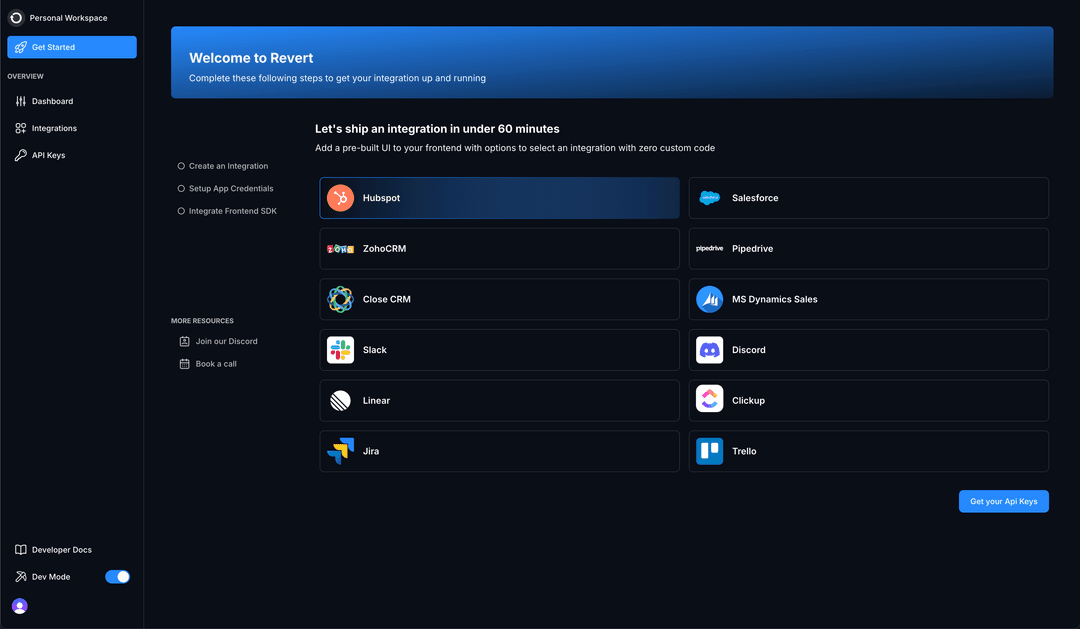Click the Salesforce cloud logo
This screenshot has width=1080, height=629.
pos(709,198)
